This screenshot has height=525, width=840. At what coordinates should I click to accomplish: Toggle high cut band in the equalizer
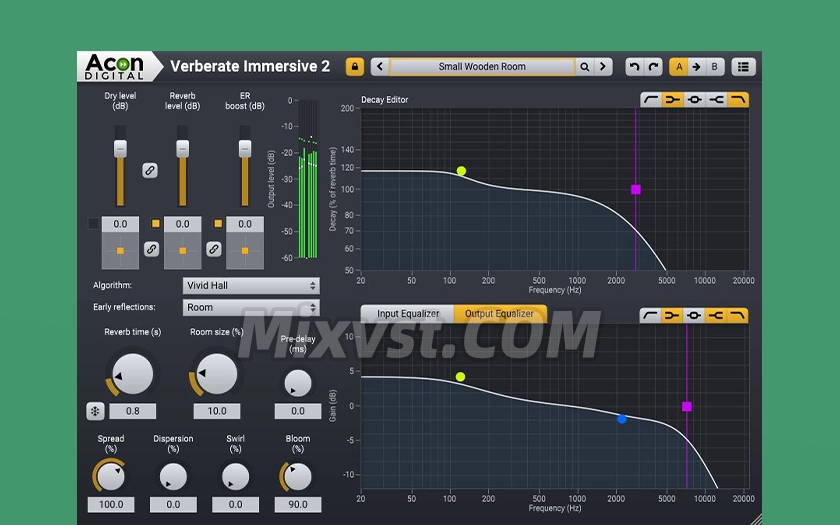[x=737, y=316]
